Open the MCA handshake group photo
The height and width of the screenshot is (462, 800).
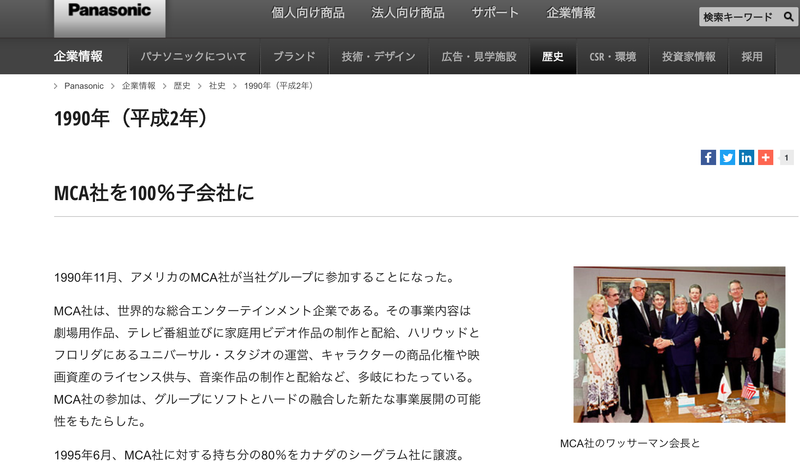coord(679,344)
